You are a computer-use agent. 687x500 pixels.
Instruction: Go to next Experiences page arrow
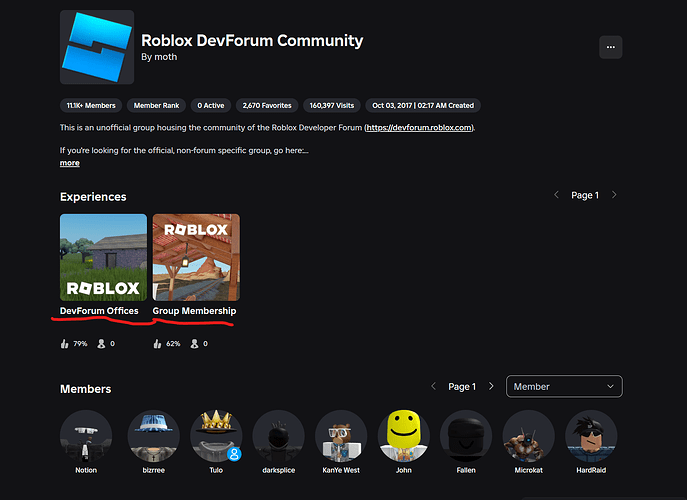[614, 195]
